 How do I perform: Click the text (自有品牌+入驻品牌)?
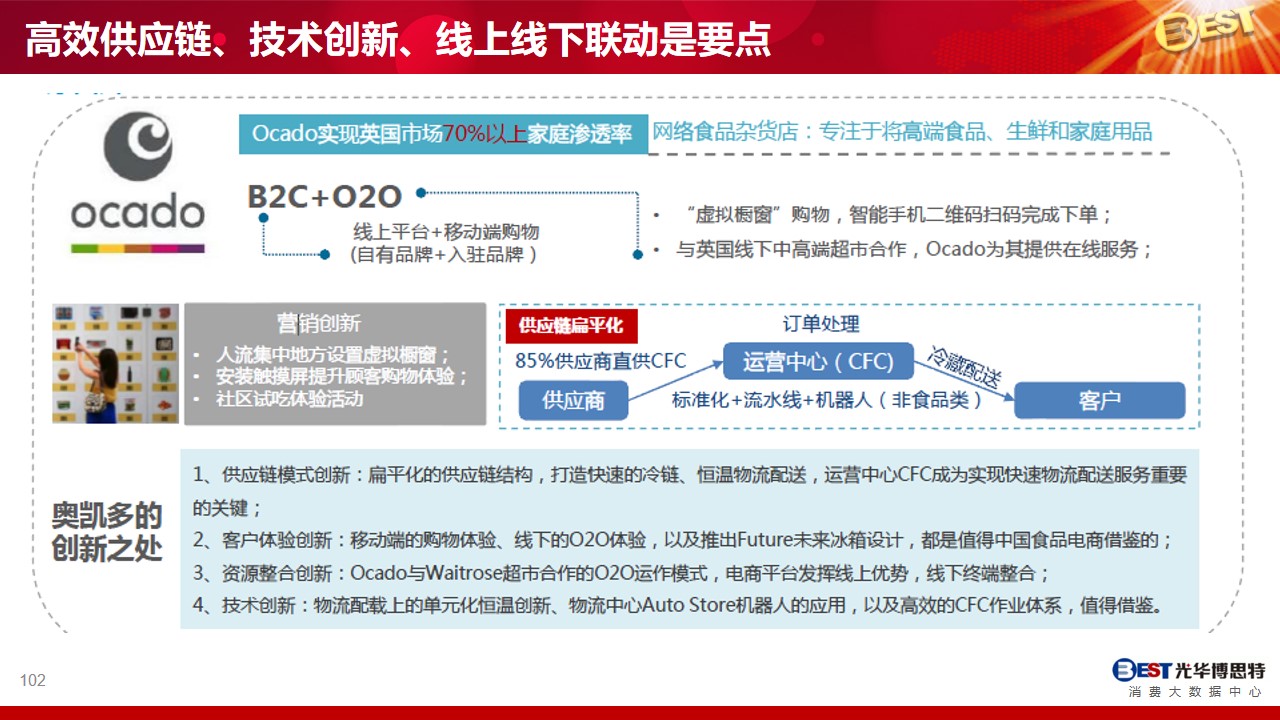point(443,255)
